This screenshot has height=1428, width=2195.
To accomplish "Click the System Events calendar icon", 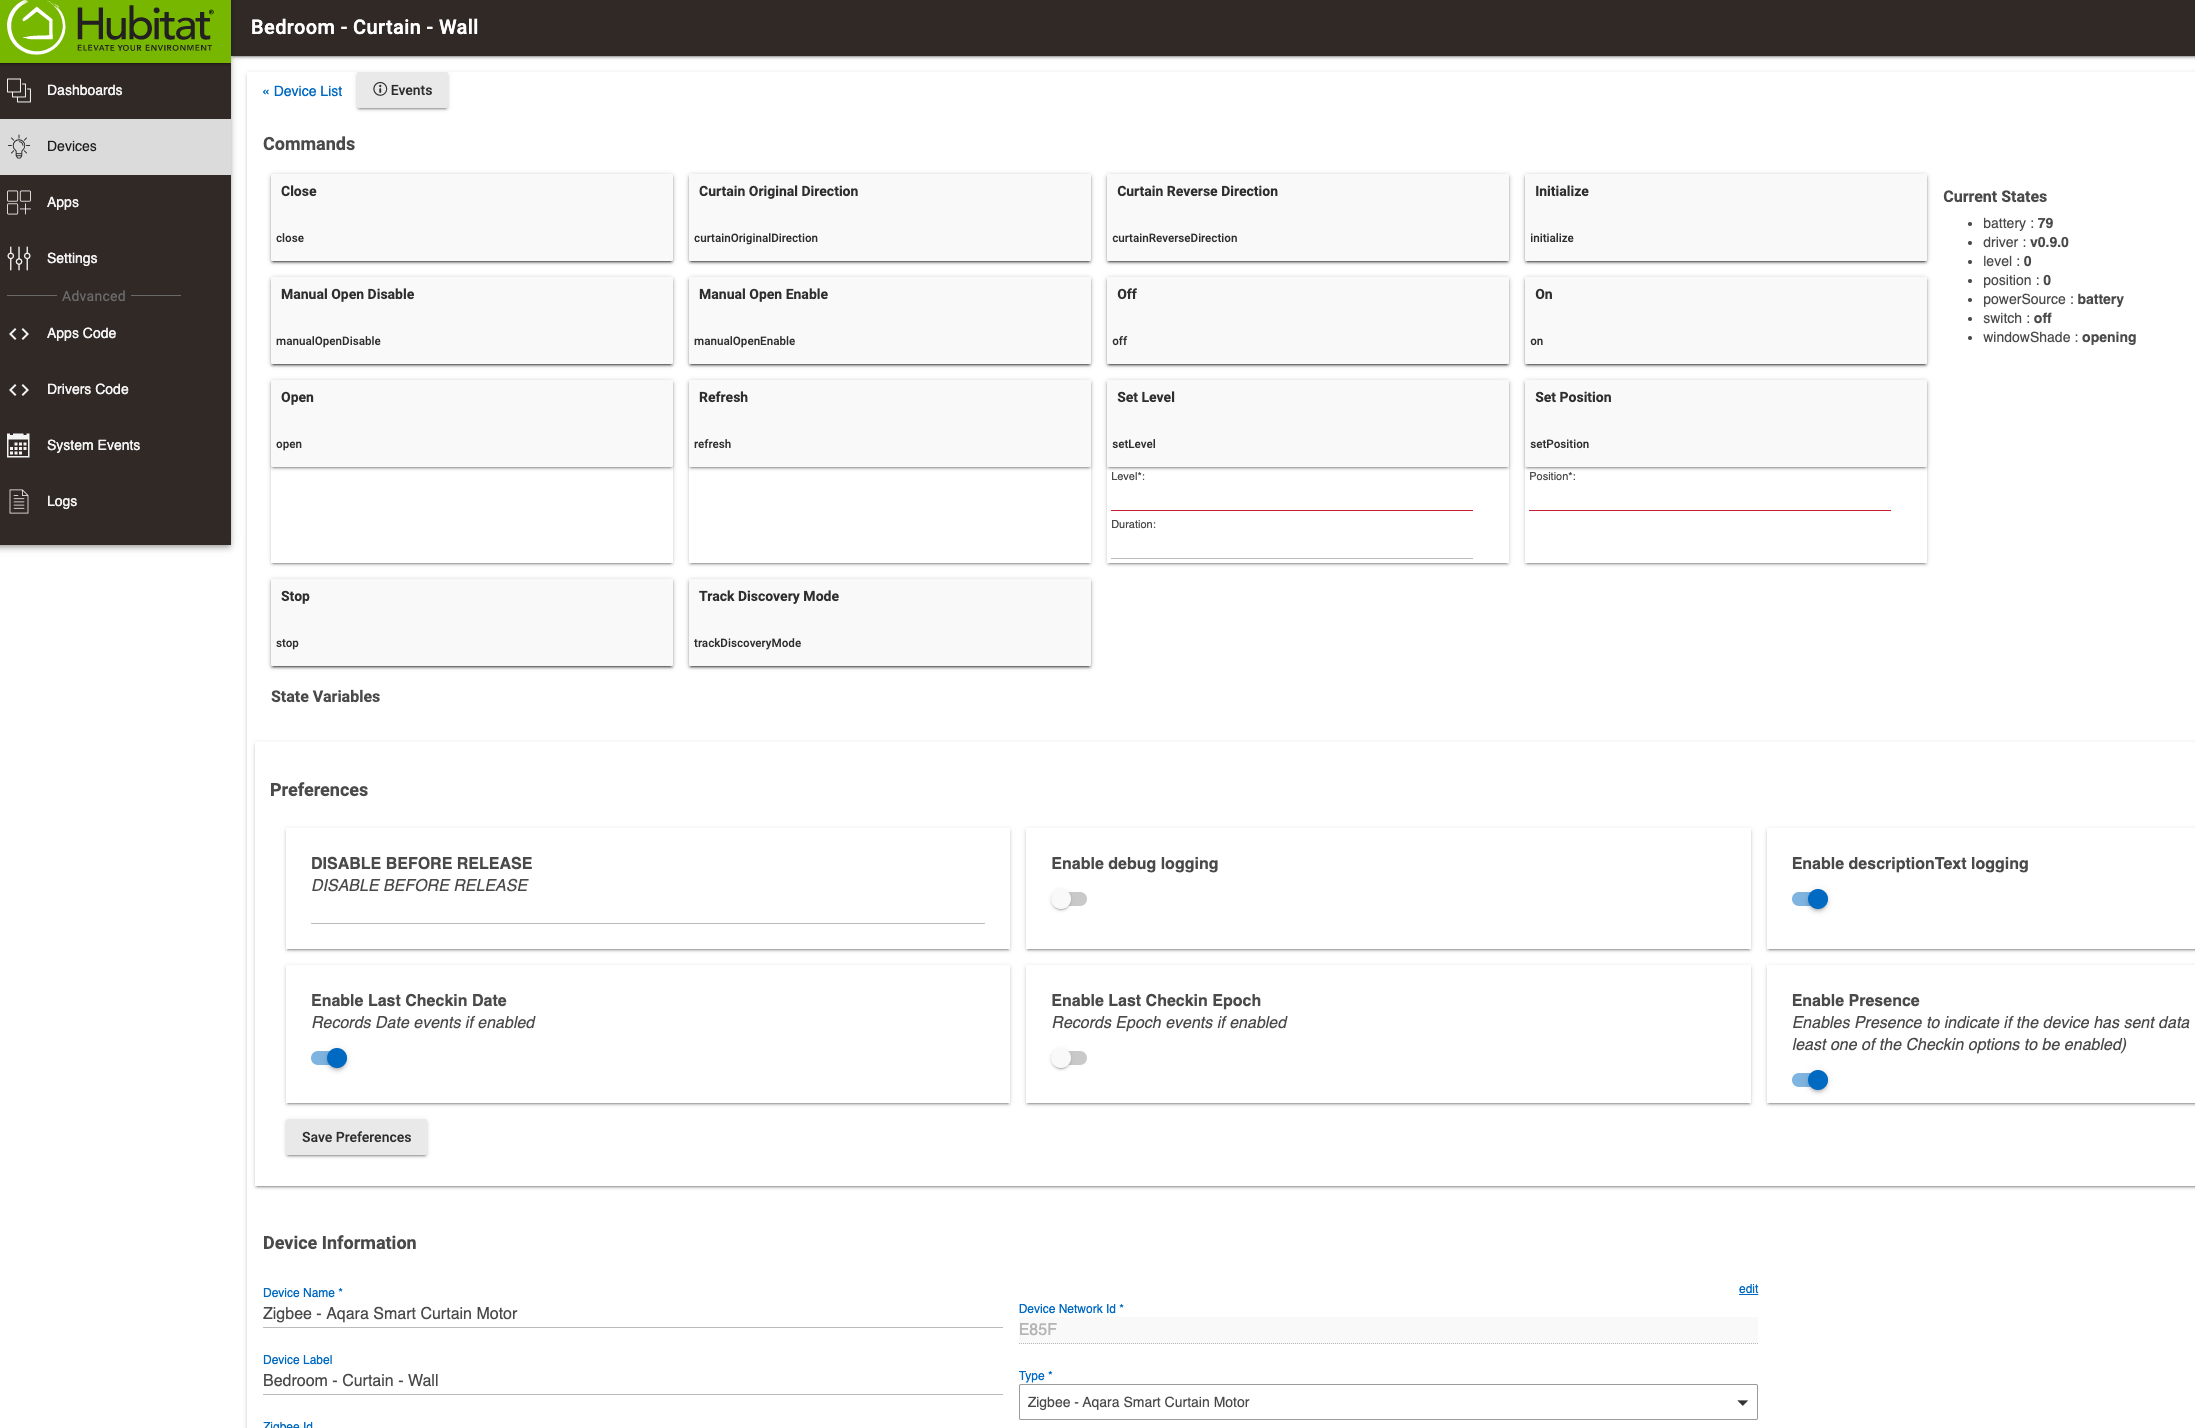I will tap(19, 445).
